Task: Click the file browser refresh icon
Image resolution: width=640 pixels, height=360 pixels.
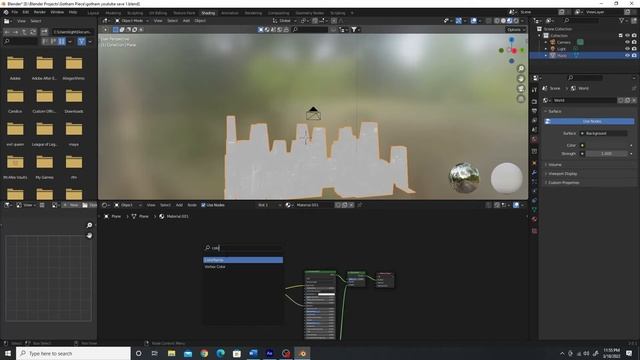Action: pos(33,32)
